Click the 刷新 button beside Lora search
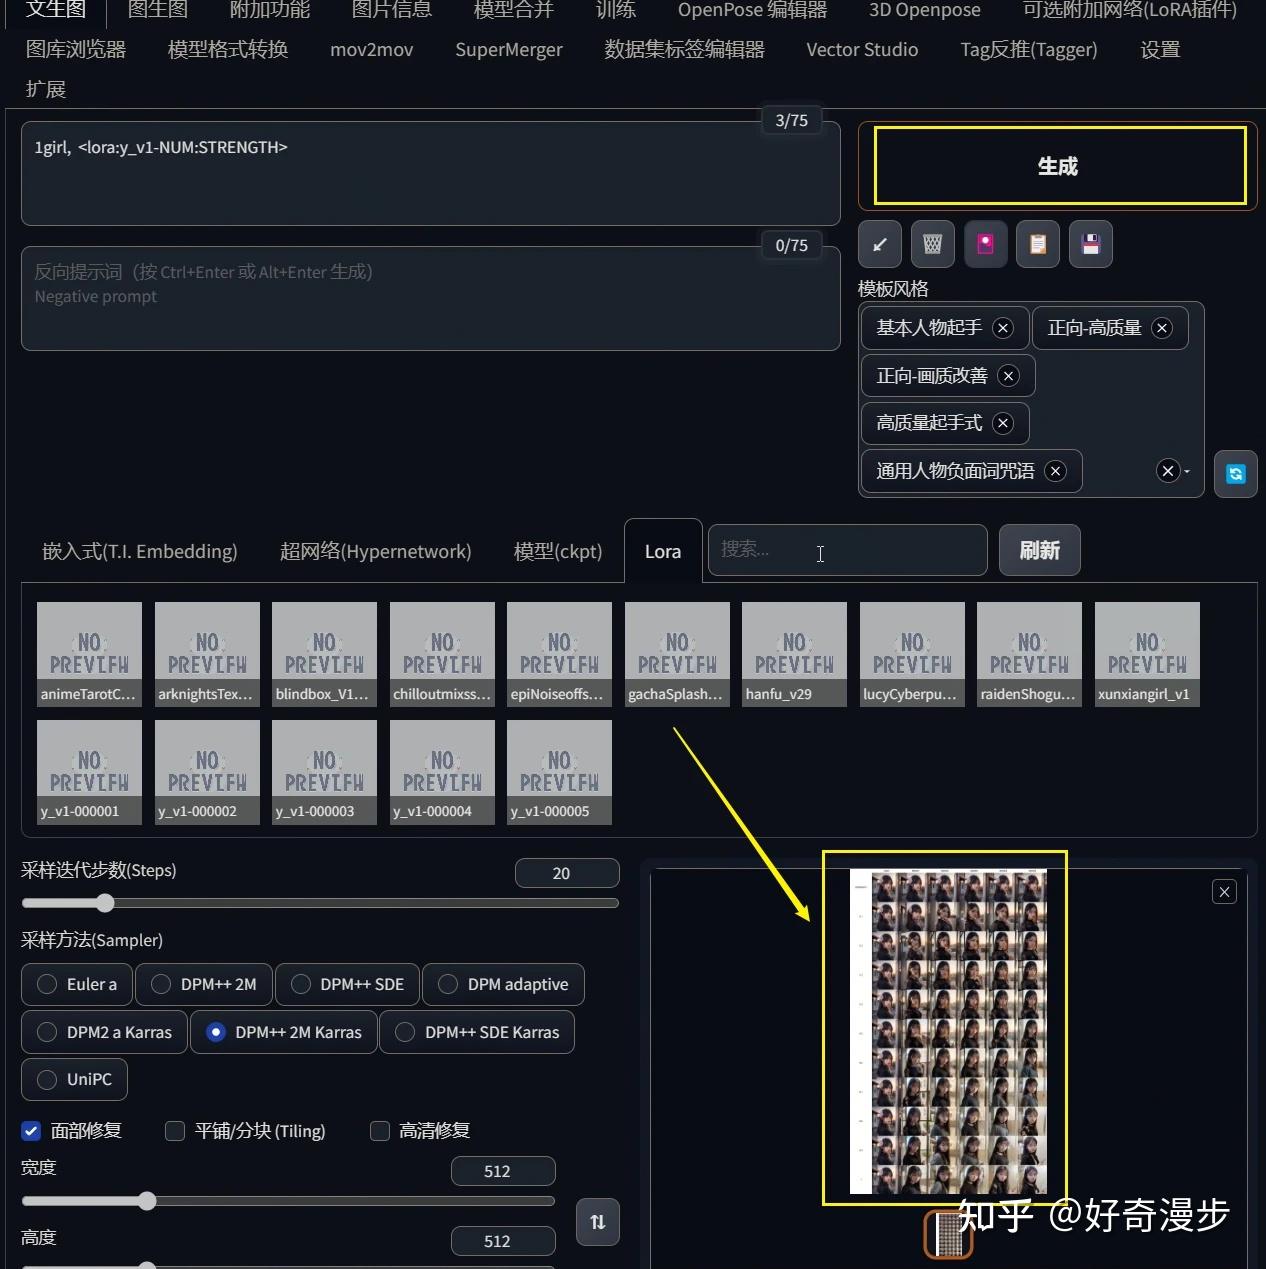 (x=1039, y=550)
